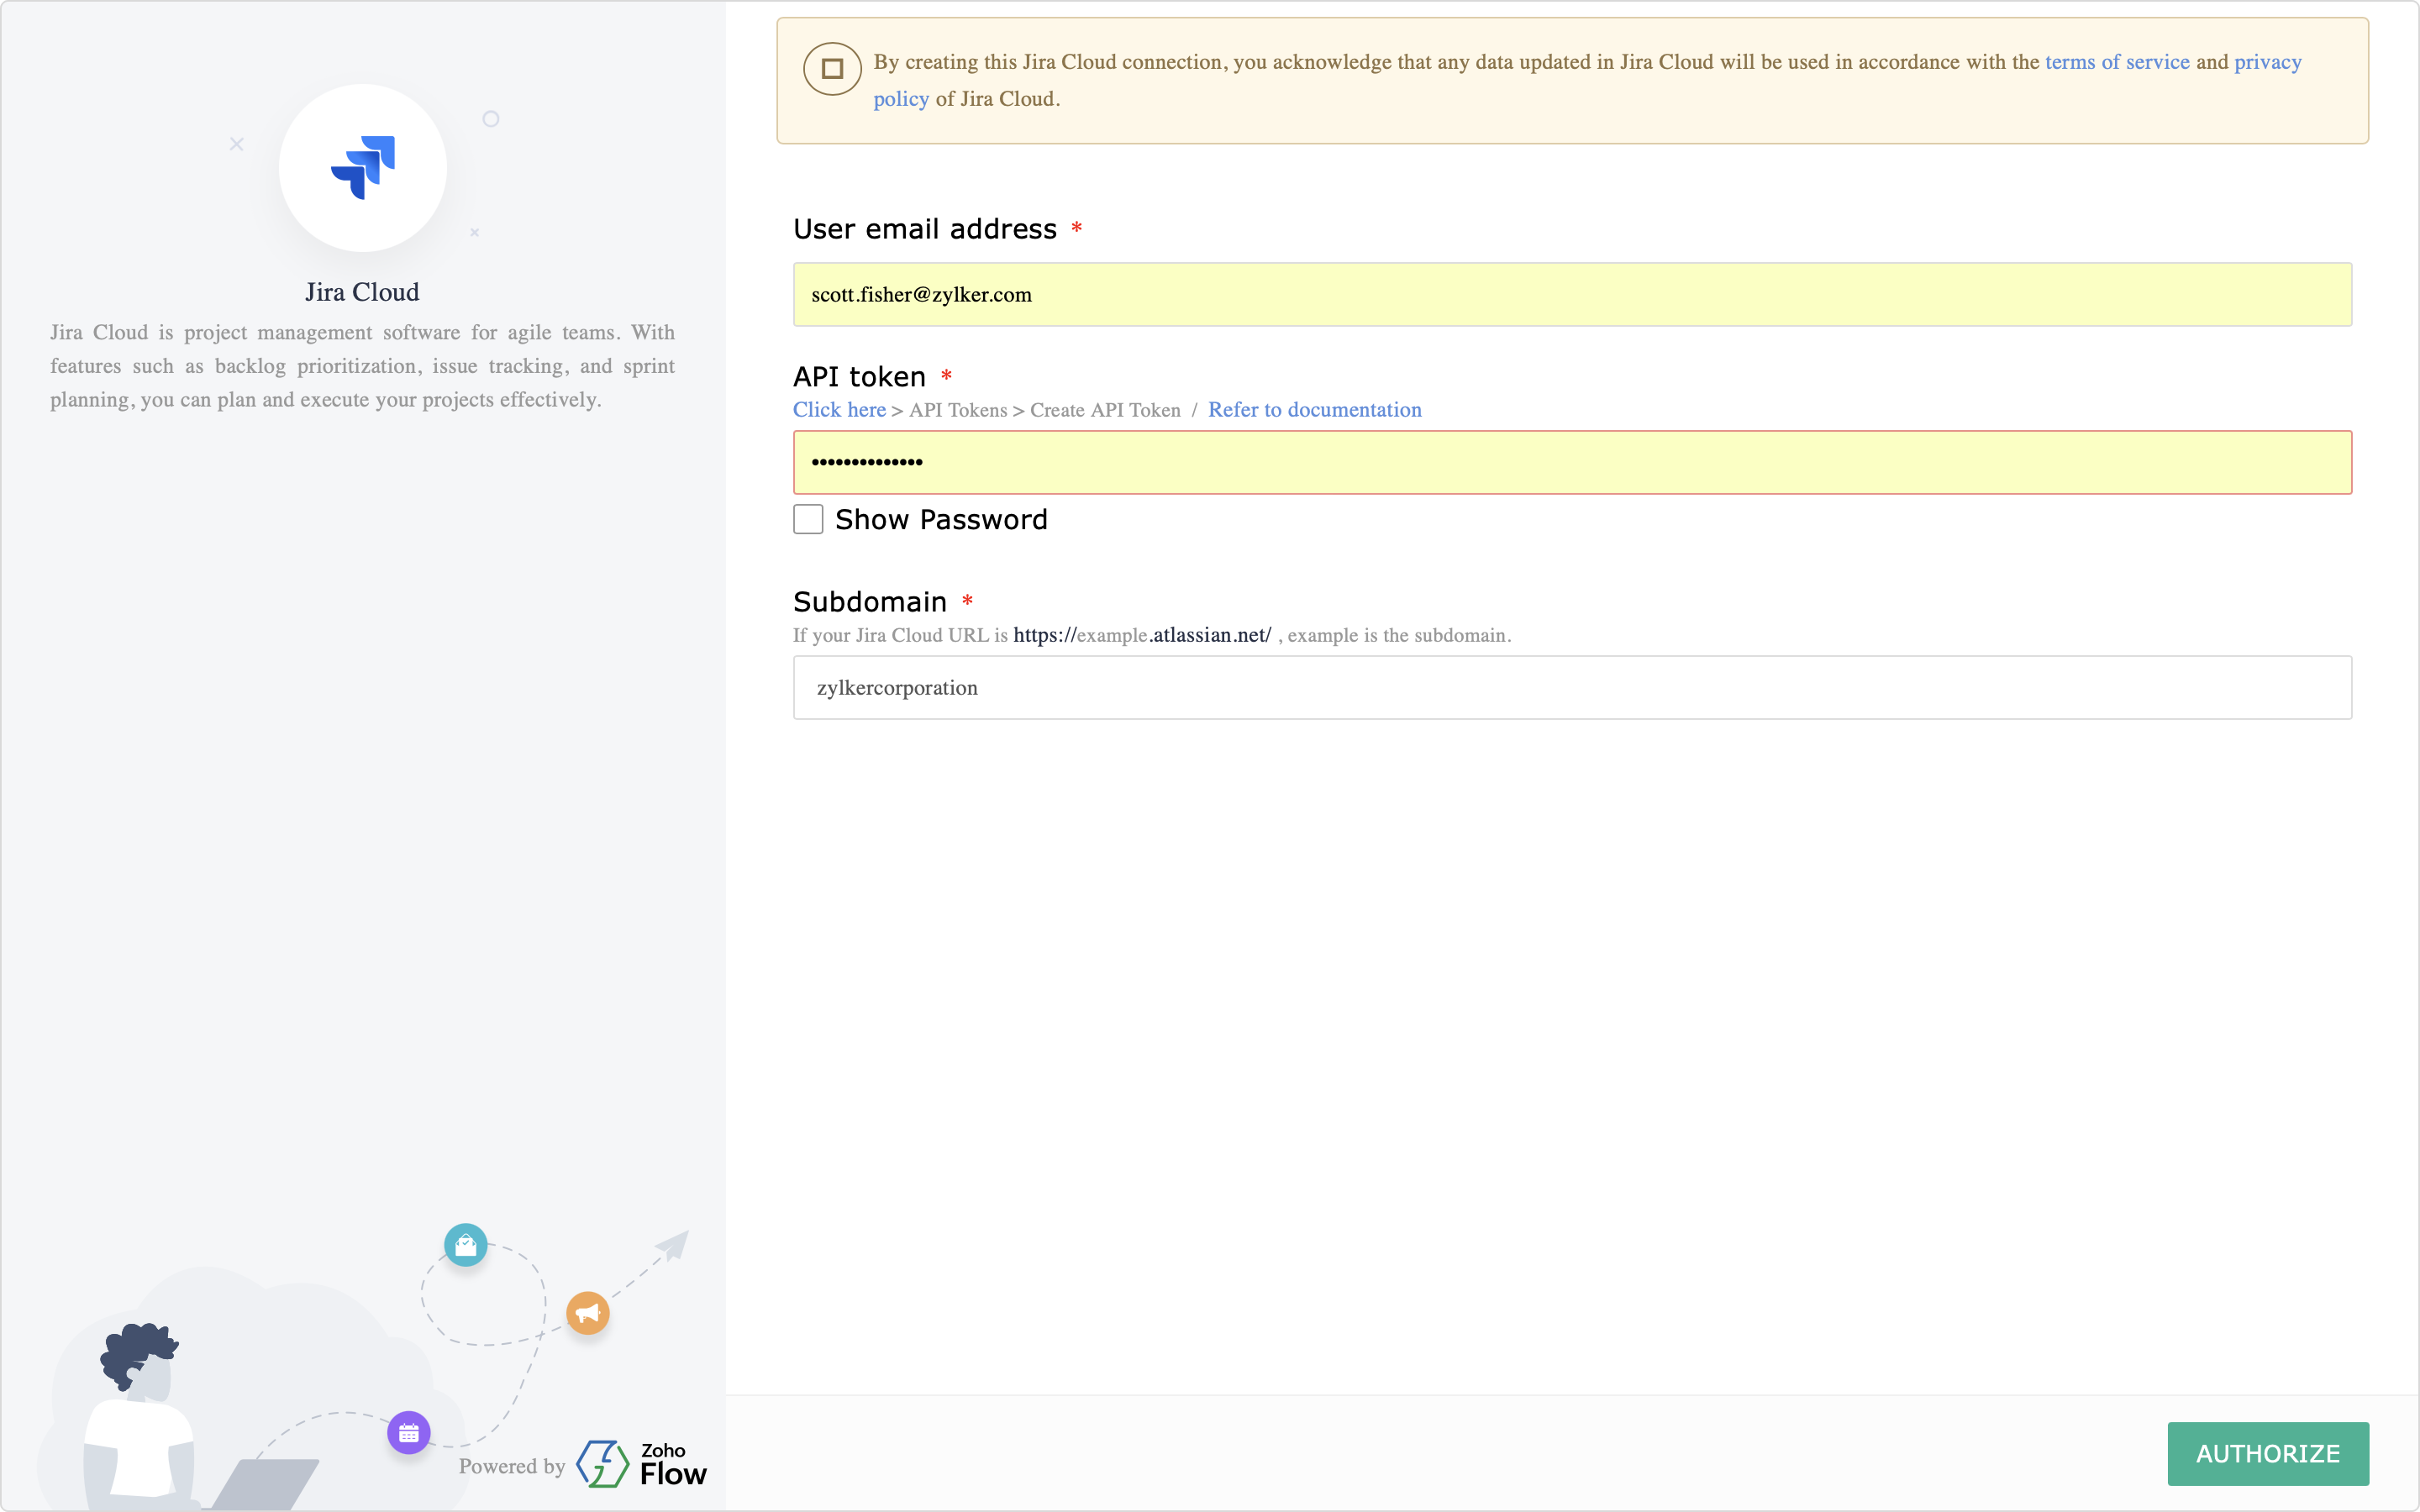This screenshot has width=2420, height=1512.
Task: Click the square icon in the acknowledgement banner
Action: click(x=832, y=69)
